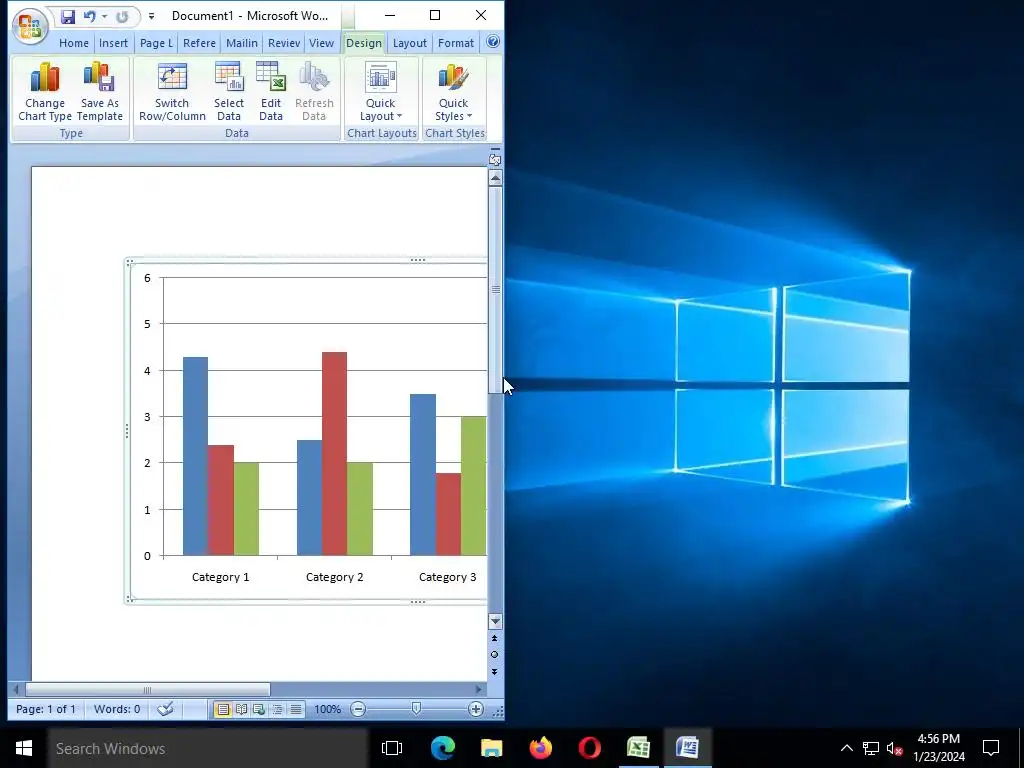Open the Page Layout tab
The height and width of the screenshot is (768, 1024).
[157, 43]
